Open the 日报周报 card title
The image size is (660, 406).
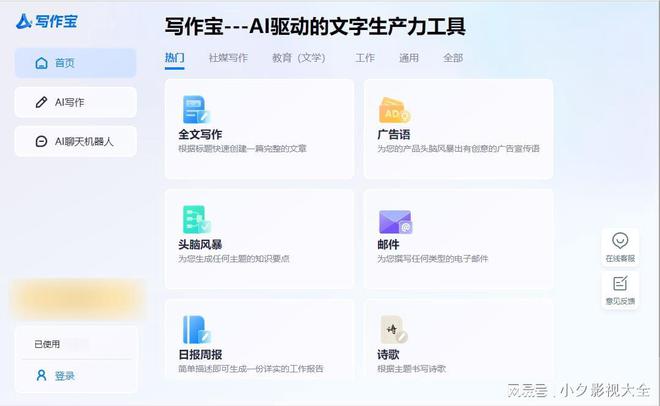tap(200, 355)
